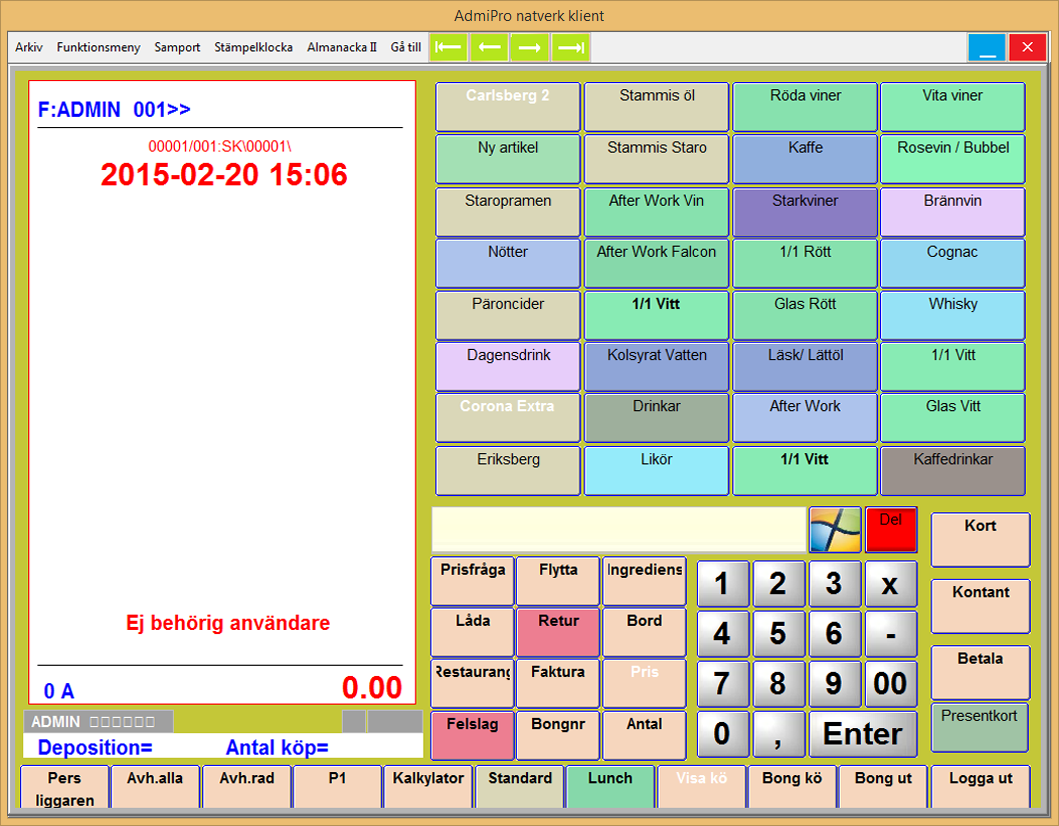This screenshot has height=826, width=1059.
Task: Choose Kontant payment button
Action: (980, 606)
